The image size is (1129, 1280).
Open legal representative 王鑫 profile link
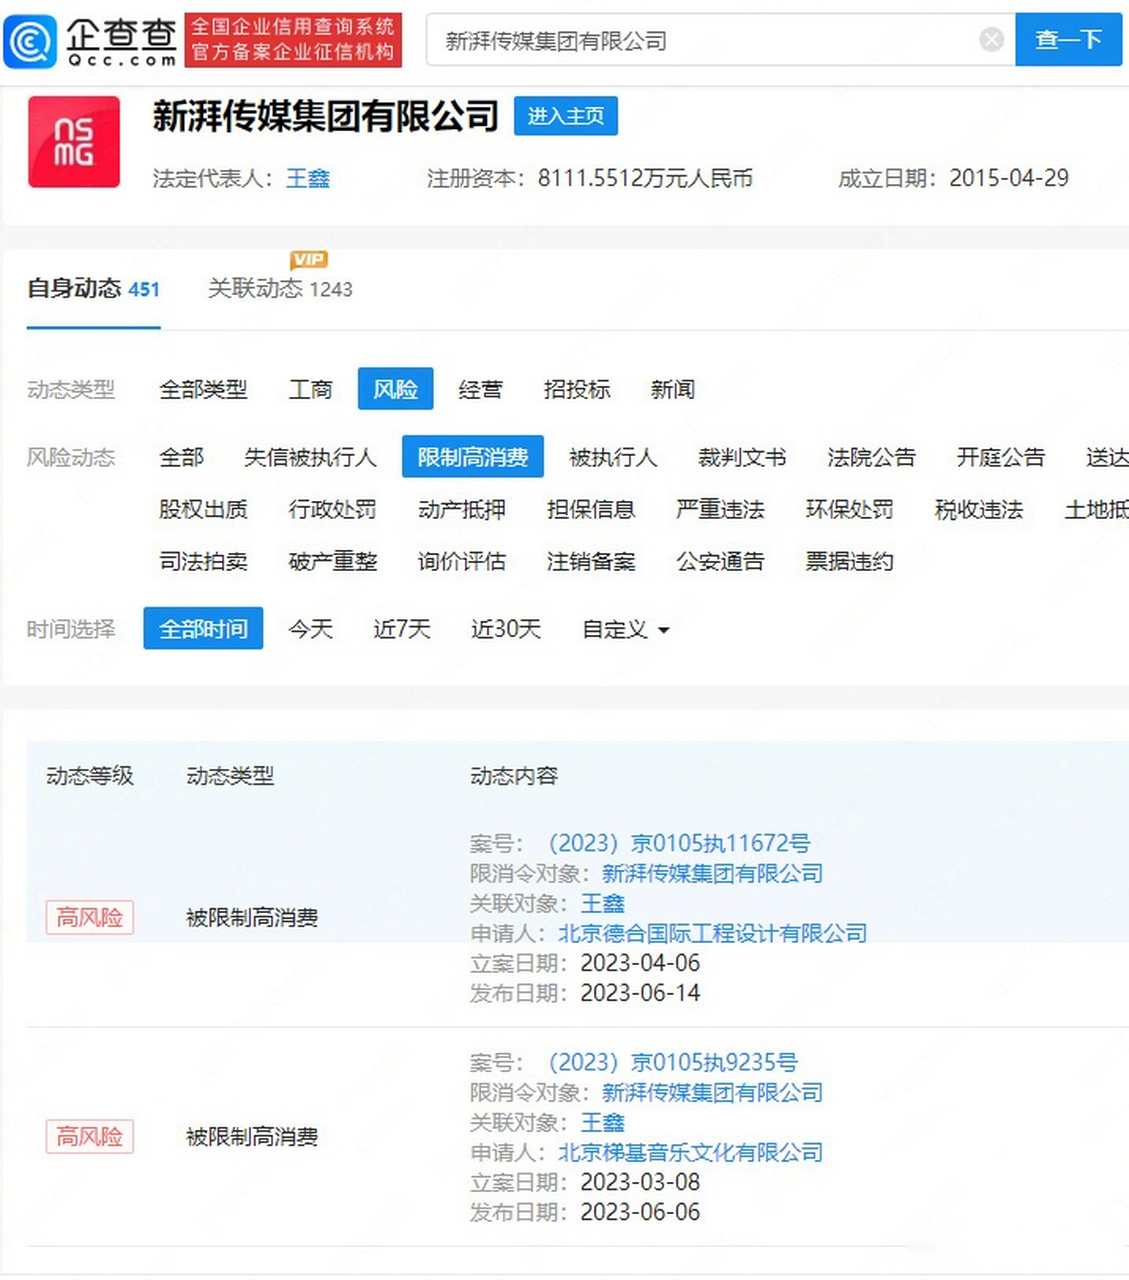pos(308,179)
